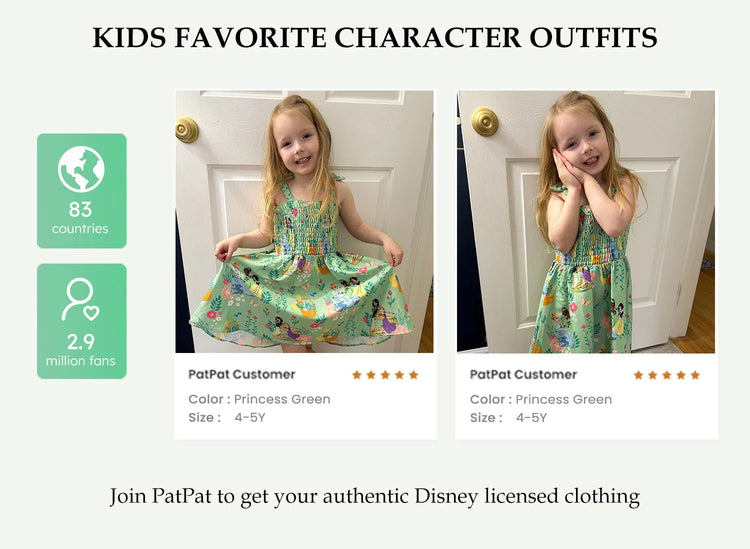Click the "4-5Y" size in left review
The height and width of the screenshot is (549, 750).
(x=250, y=417)
